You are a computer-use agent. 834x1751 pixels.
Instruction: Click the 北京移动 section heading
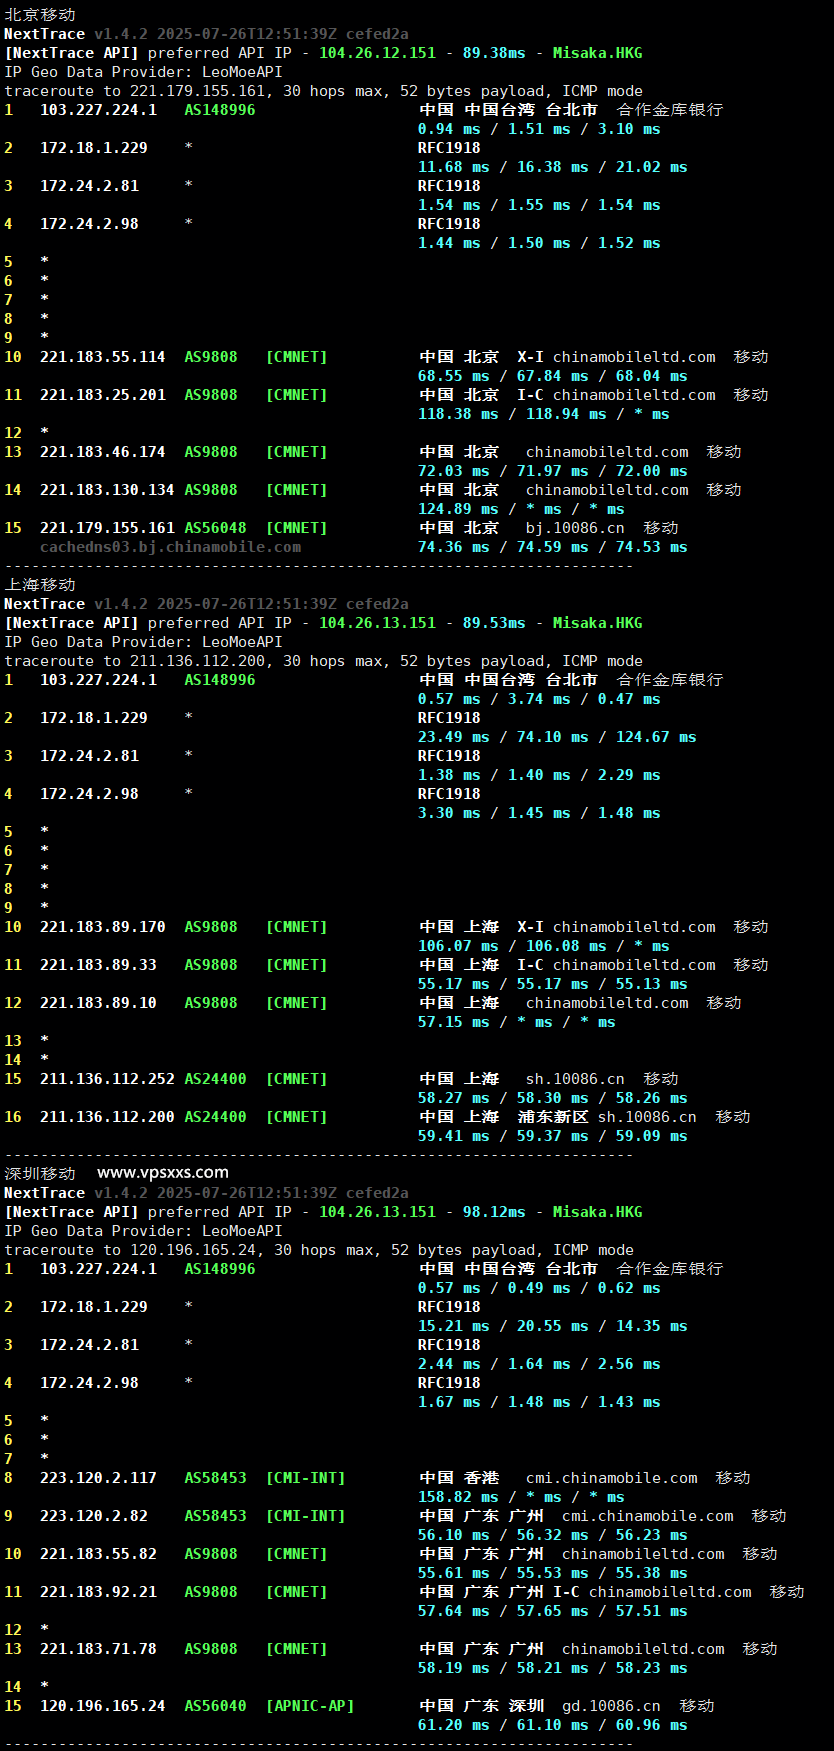(x=40, y=15)
